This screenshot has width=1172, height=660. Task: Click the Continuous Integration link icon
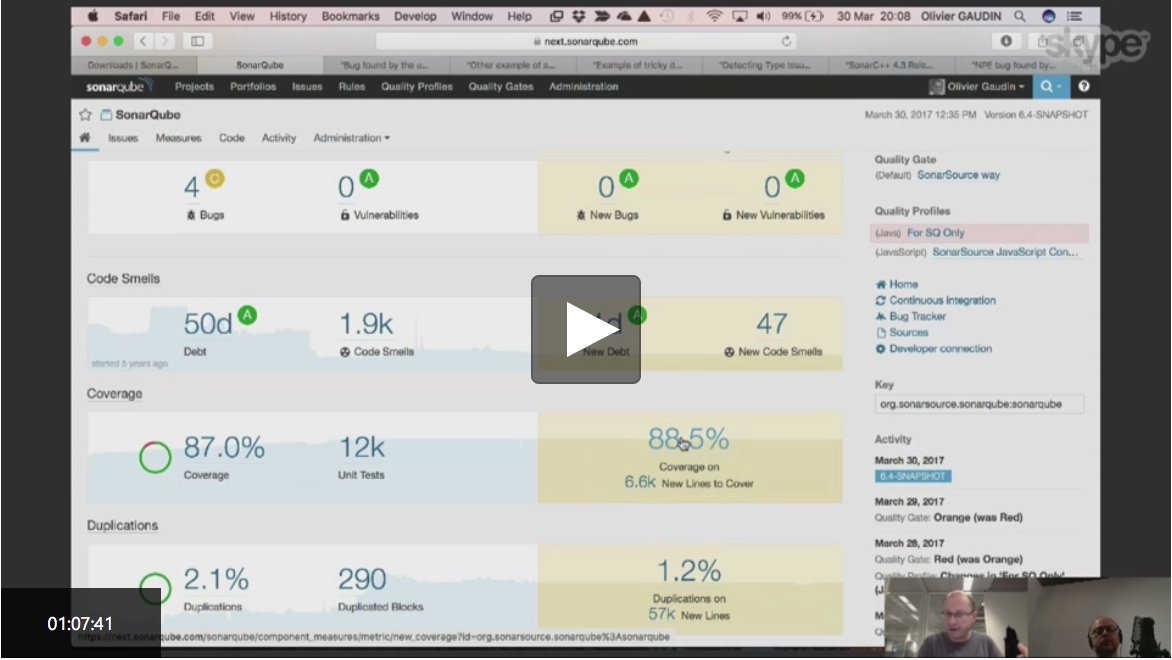click(x=881, y=300)
